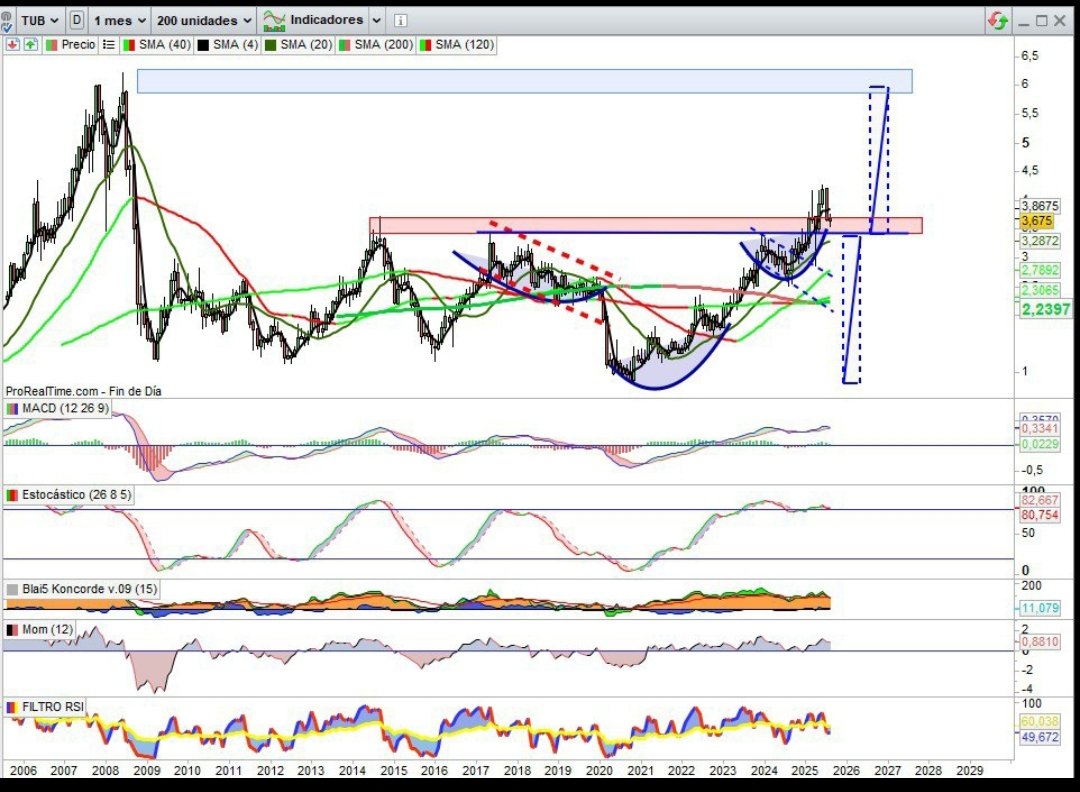Viewport: 1080px width, 792px height.
Task: Click the 3,2872 SMA value label
Action: coord(1039,241)
